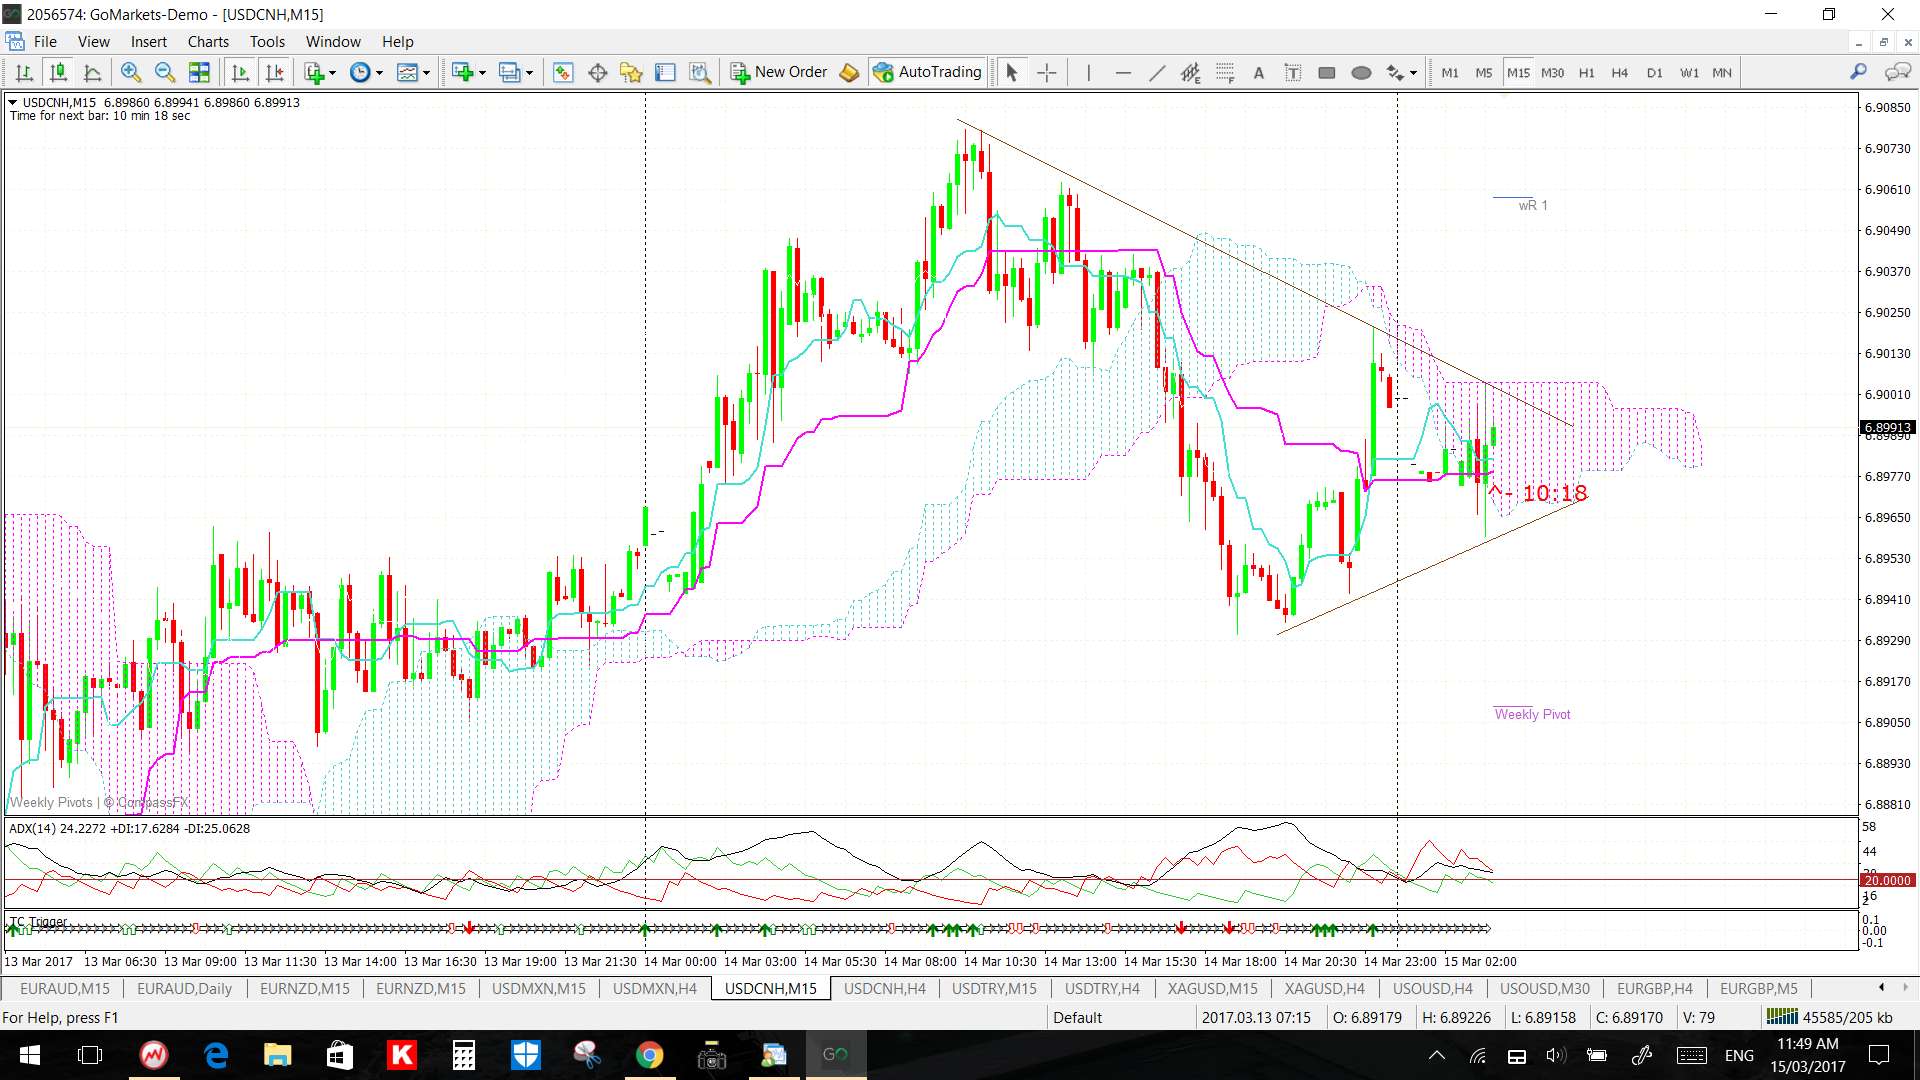Expand the arrows objects dropdown
This screenshot has height=1080, width=1920.
pos(1413,72)
